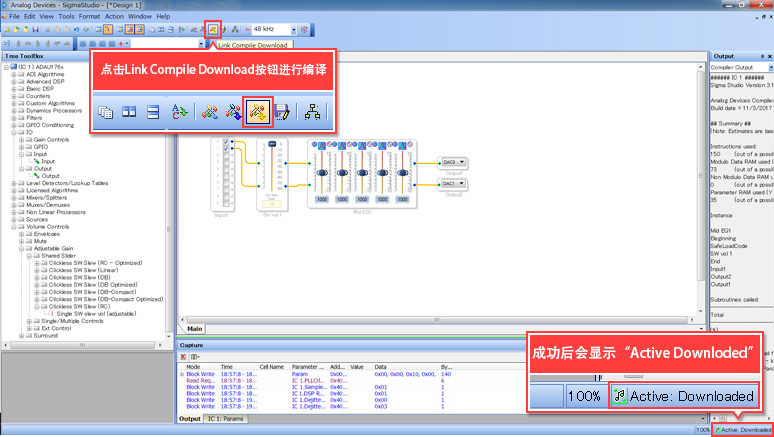Viewport: 774px width, 437px height.
Task: Expand the Mixers/Splitters tree node
Action: point(14,198)
